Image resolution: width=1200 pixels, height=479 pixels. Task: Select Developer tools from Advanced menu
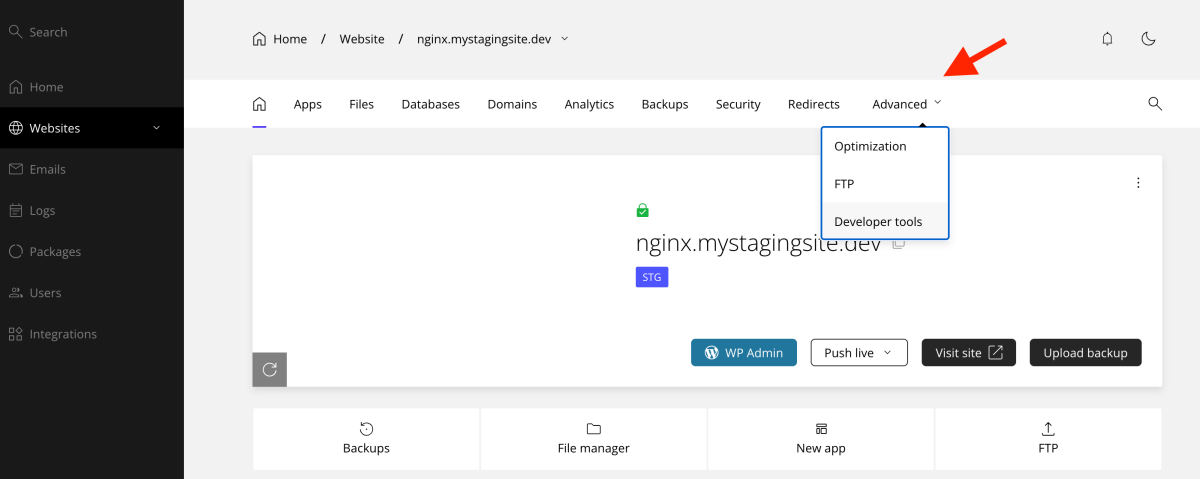coord(885,221)
